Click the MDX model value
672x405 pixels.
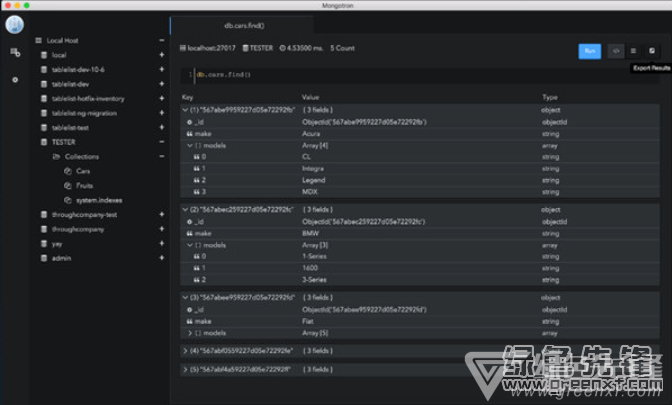pos(310,192)
